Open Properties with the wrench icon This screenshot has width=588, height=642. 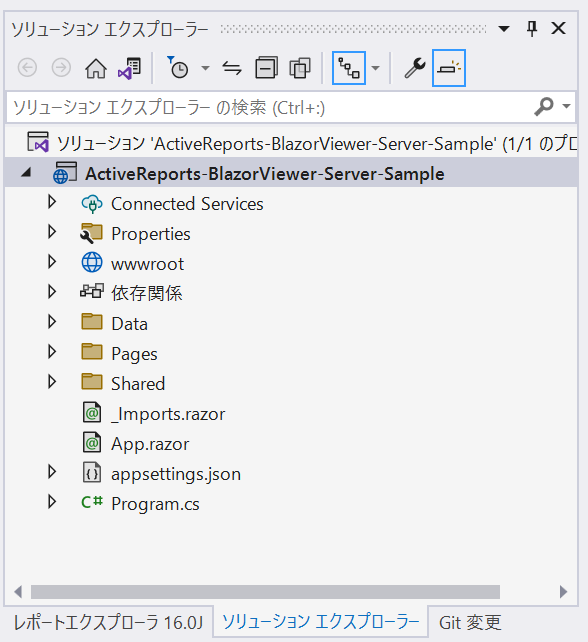(x=415, y=68)
